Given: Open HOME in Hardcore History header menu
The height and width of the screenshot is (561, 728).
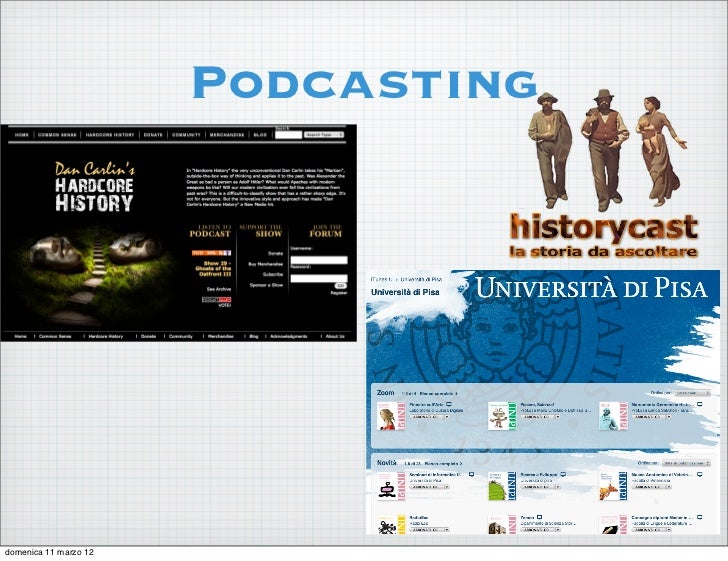Looking at the screenshot, I should point(21,135).
